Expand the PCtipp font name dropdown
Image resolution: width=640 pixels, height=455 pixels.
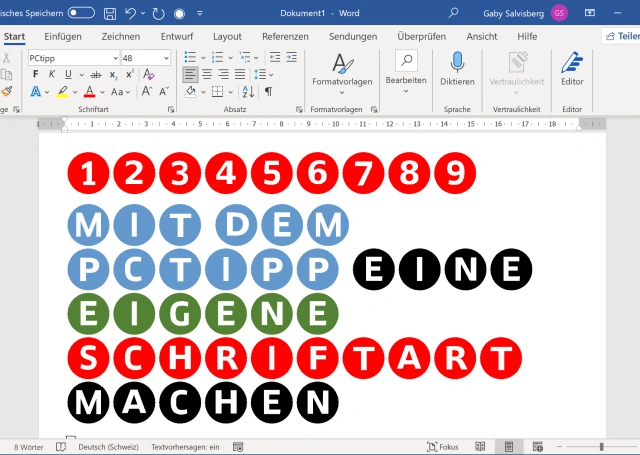[x=115, y=58]
